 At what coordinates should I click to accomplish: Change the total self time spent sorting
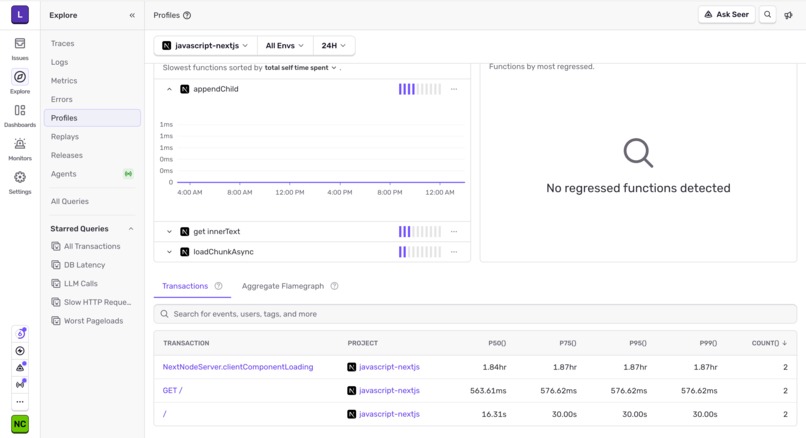(x=300, y=67)
